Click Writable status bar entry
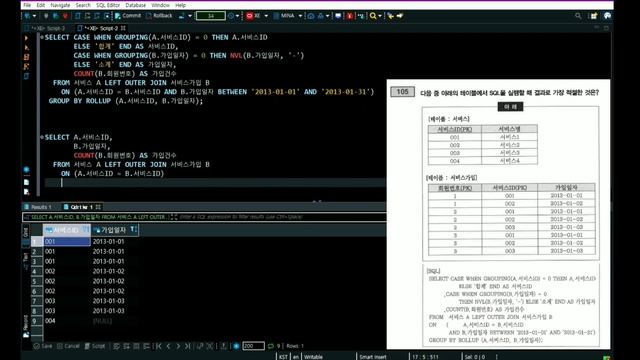 [x=313, y=357]
